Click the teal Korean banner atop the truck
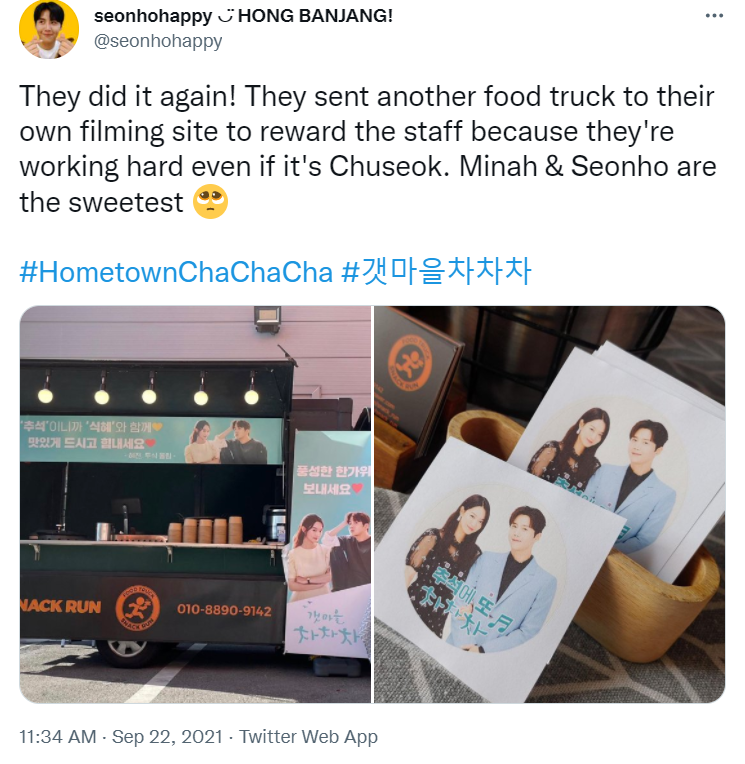This screenshot has width=745, height=764. click(152, 440)
